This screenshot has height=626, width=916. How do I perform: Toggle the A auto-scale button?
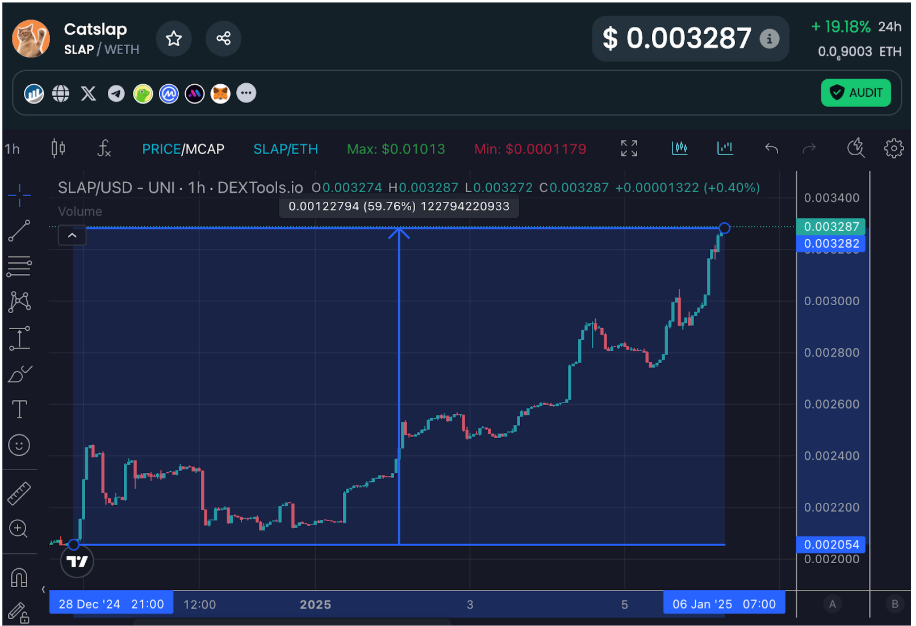pyautogui.click(x=832, y=604)
